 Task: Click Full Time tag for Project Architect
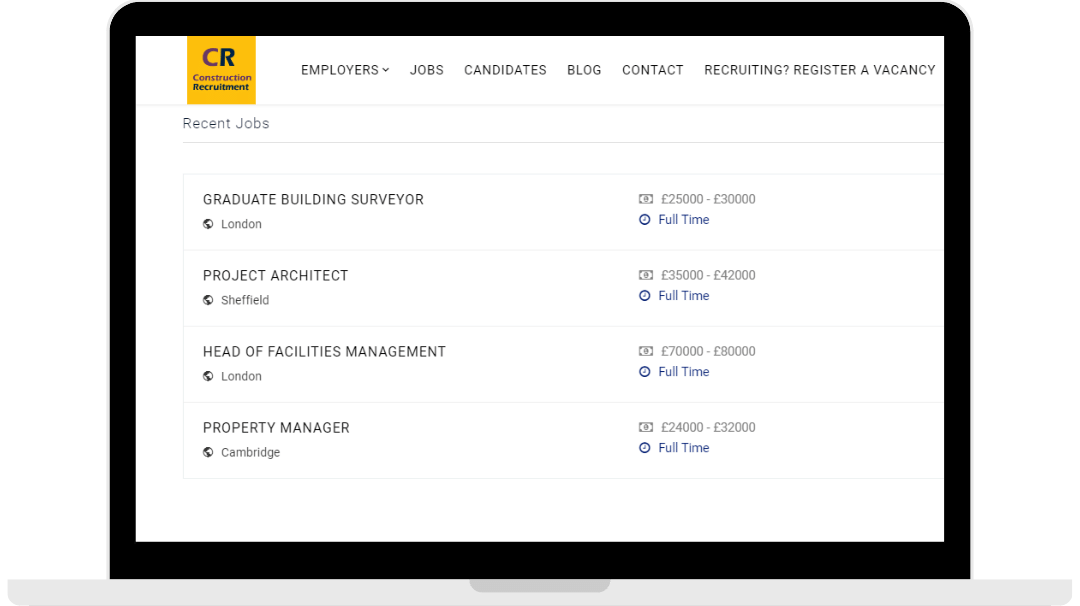tap(684, 296)
